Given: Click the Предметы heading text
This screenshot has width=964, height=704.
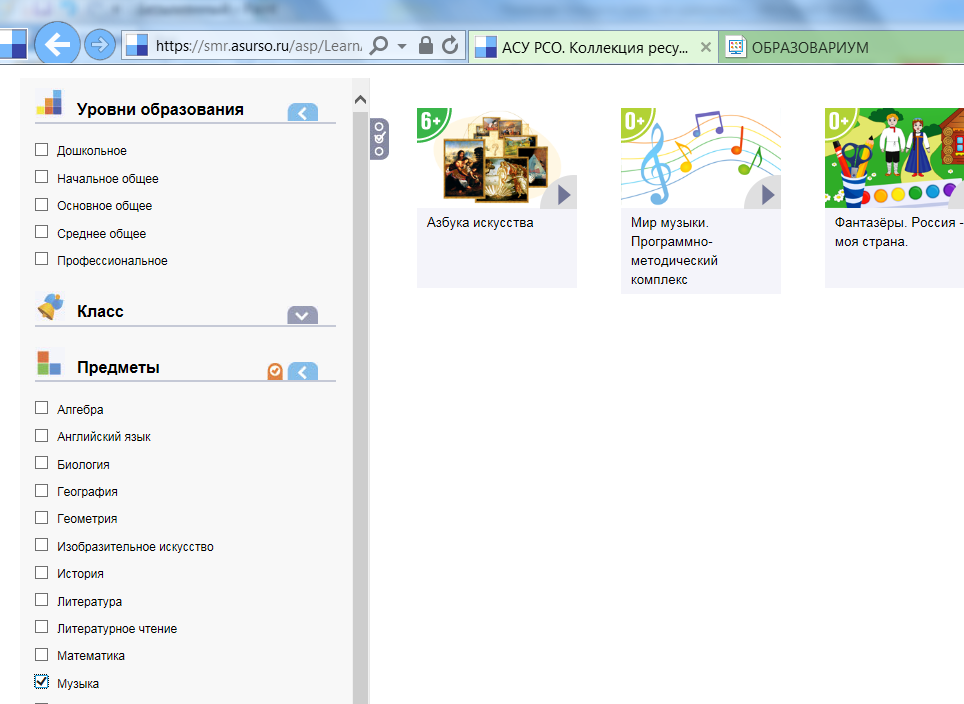Looking at the screenshot, I should [x=118, y=368].
